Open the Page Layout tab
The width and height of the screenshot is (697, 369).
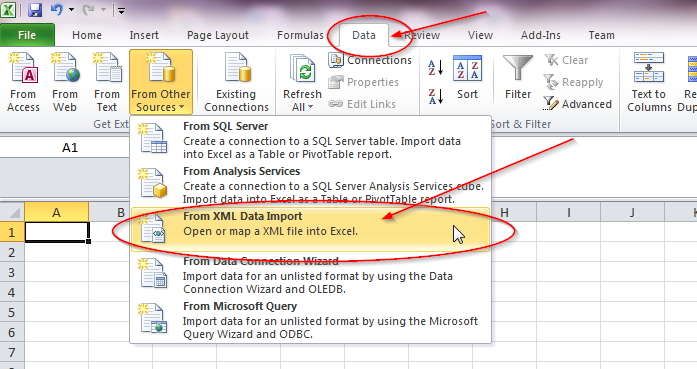(218, 35)
